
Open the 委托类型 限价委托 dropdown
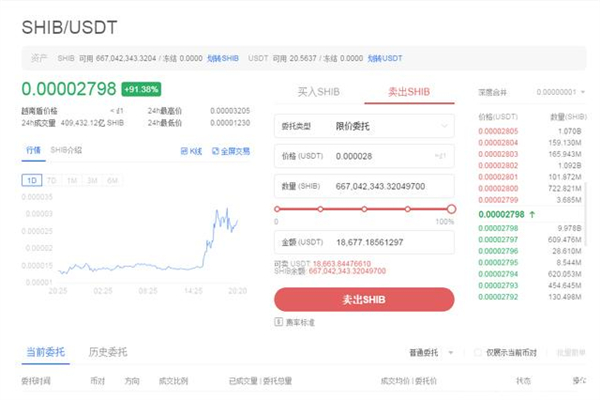[364, 126]
